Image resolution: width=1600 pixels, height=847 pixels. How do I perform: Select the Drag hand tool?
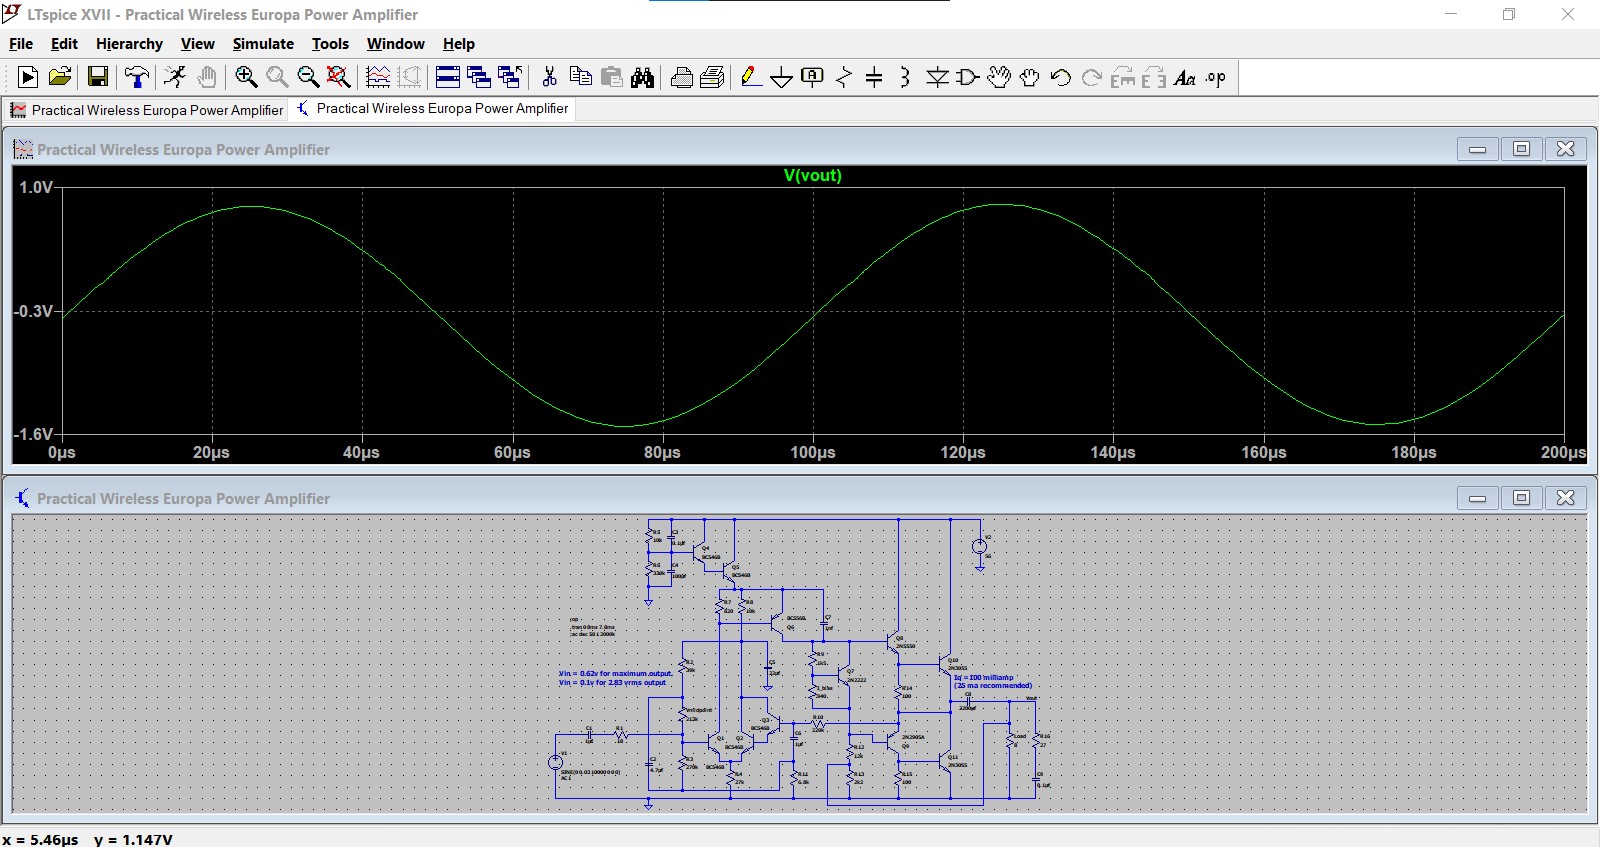[x=1030, y=77]
